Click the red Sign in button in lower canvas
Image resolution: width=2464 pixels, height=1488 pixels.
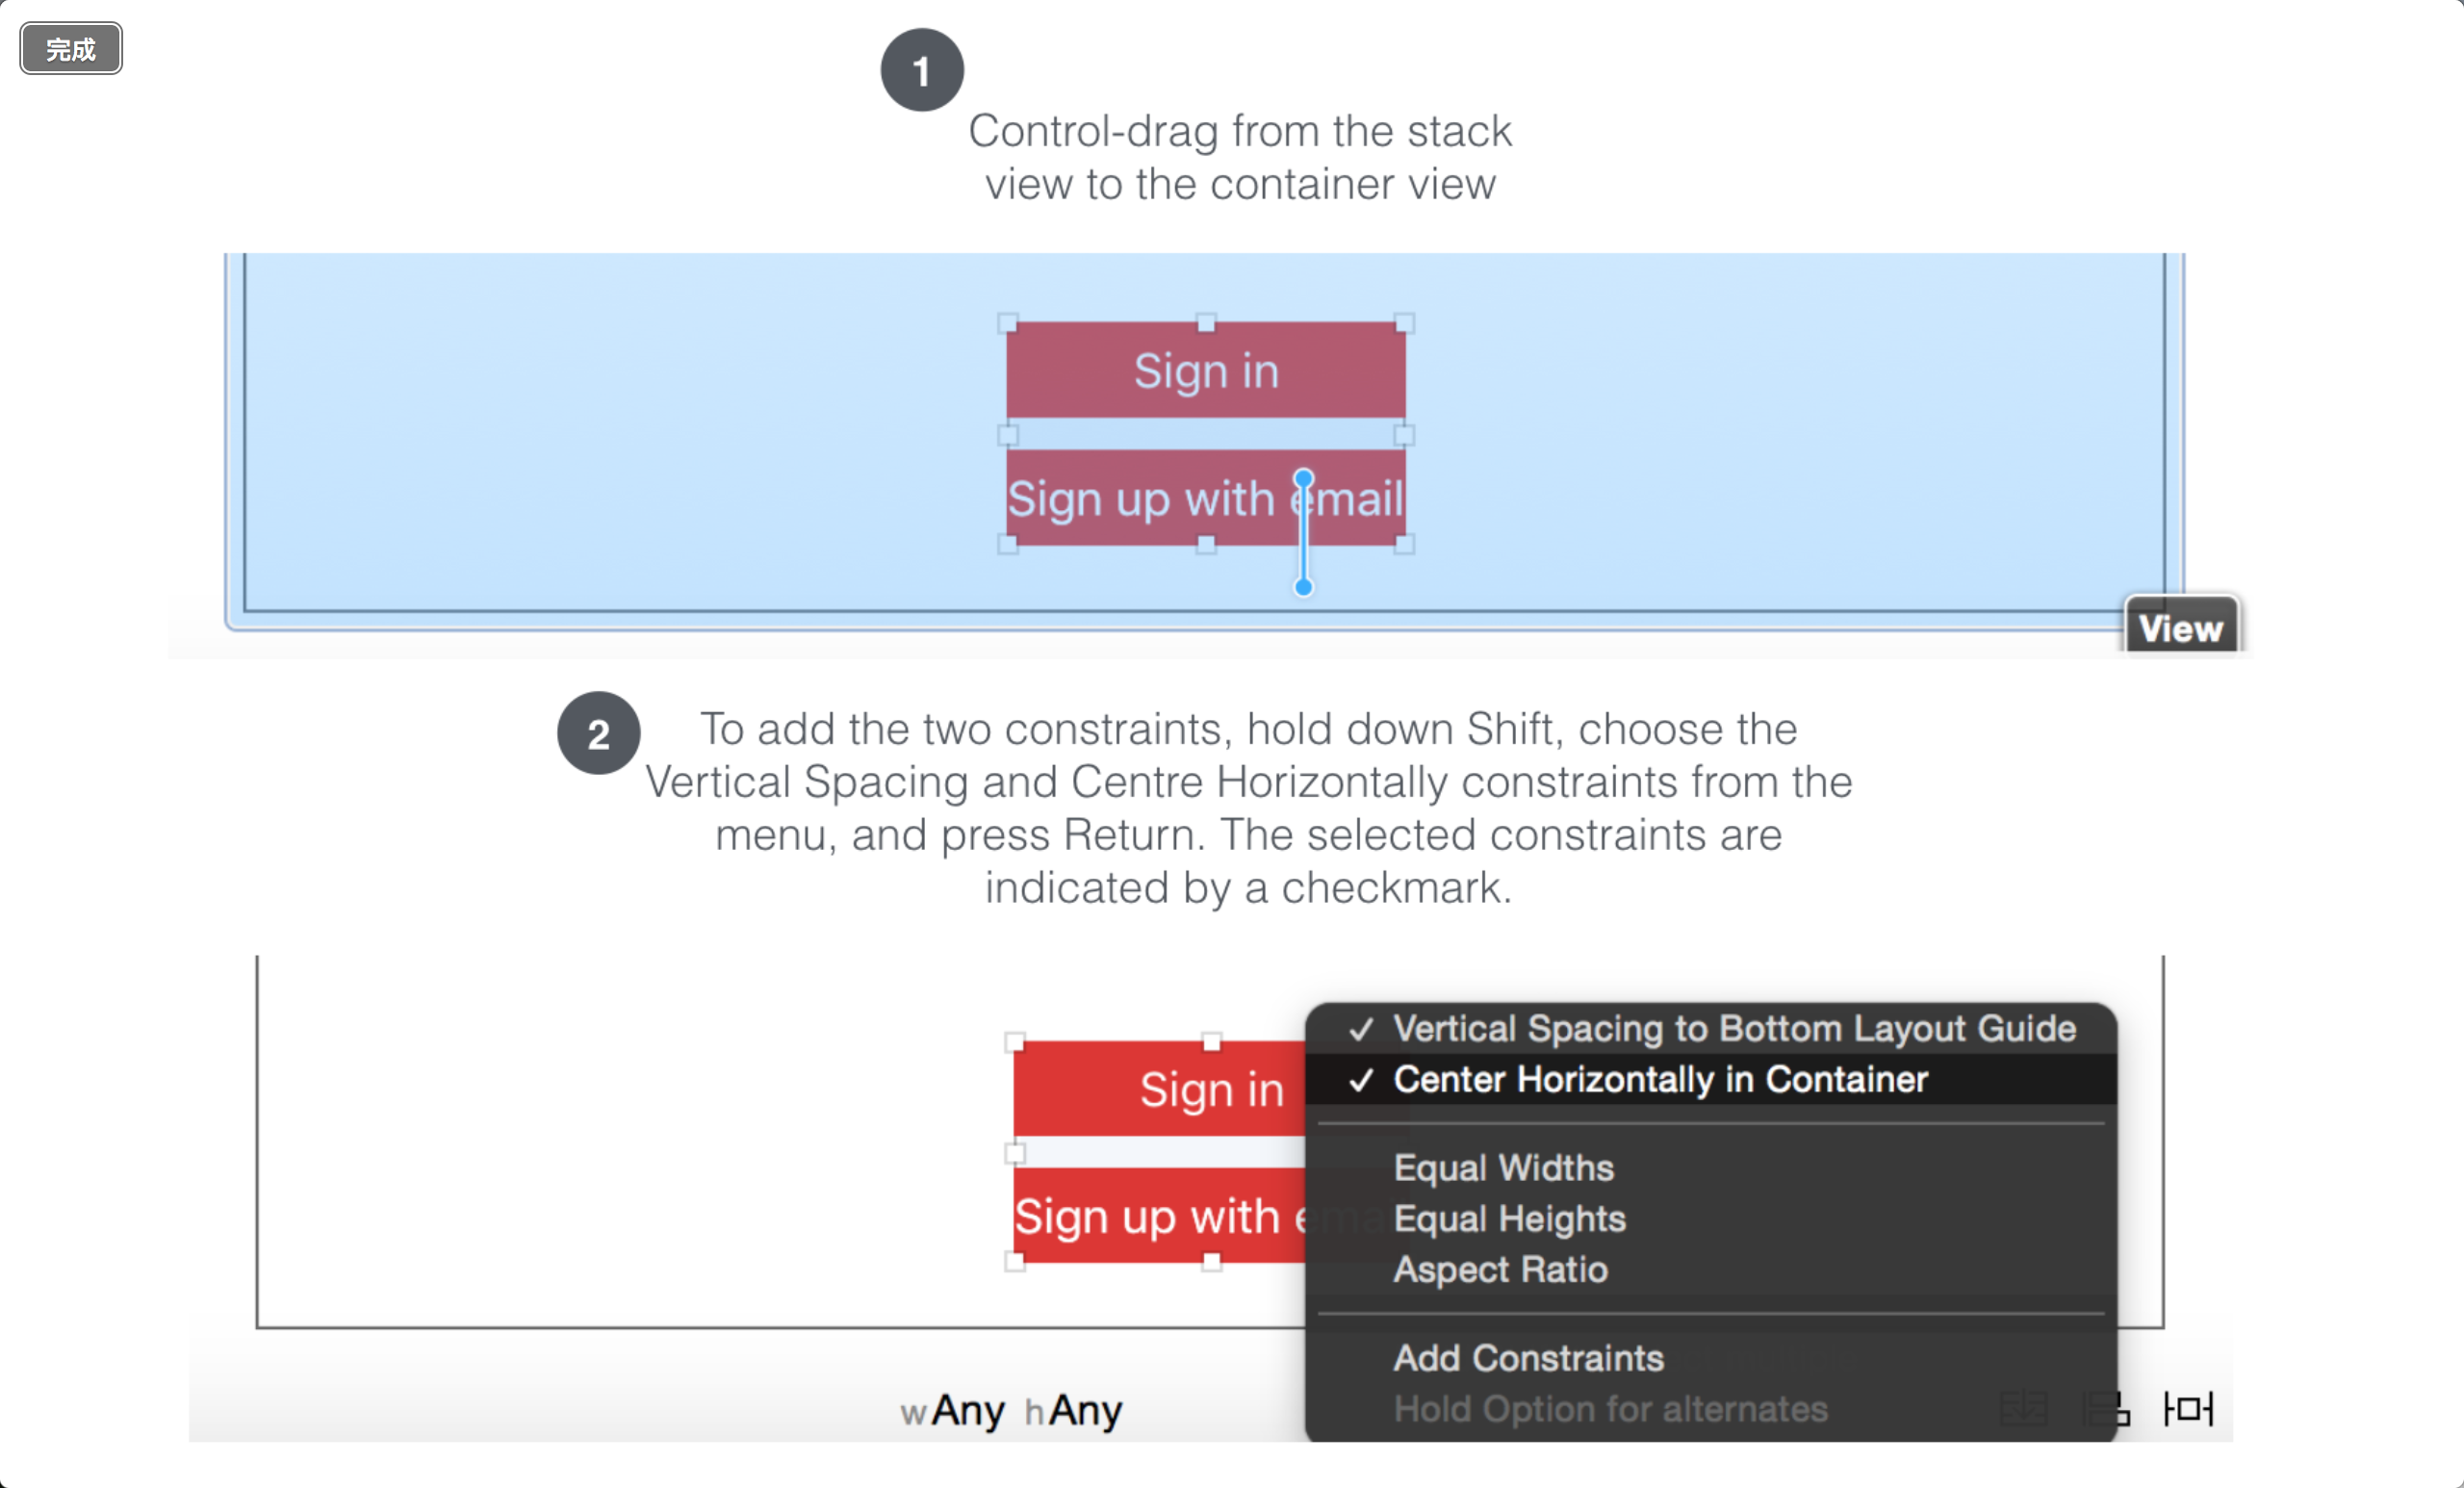1160,1088
